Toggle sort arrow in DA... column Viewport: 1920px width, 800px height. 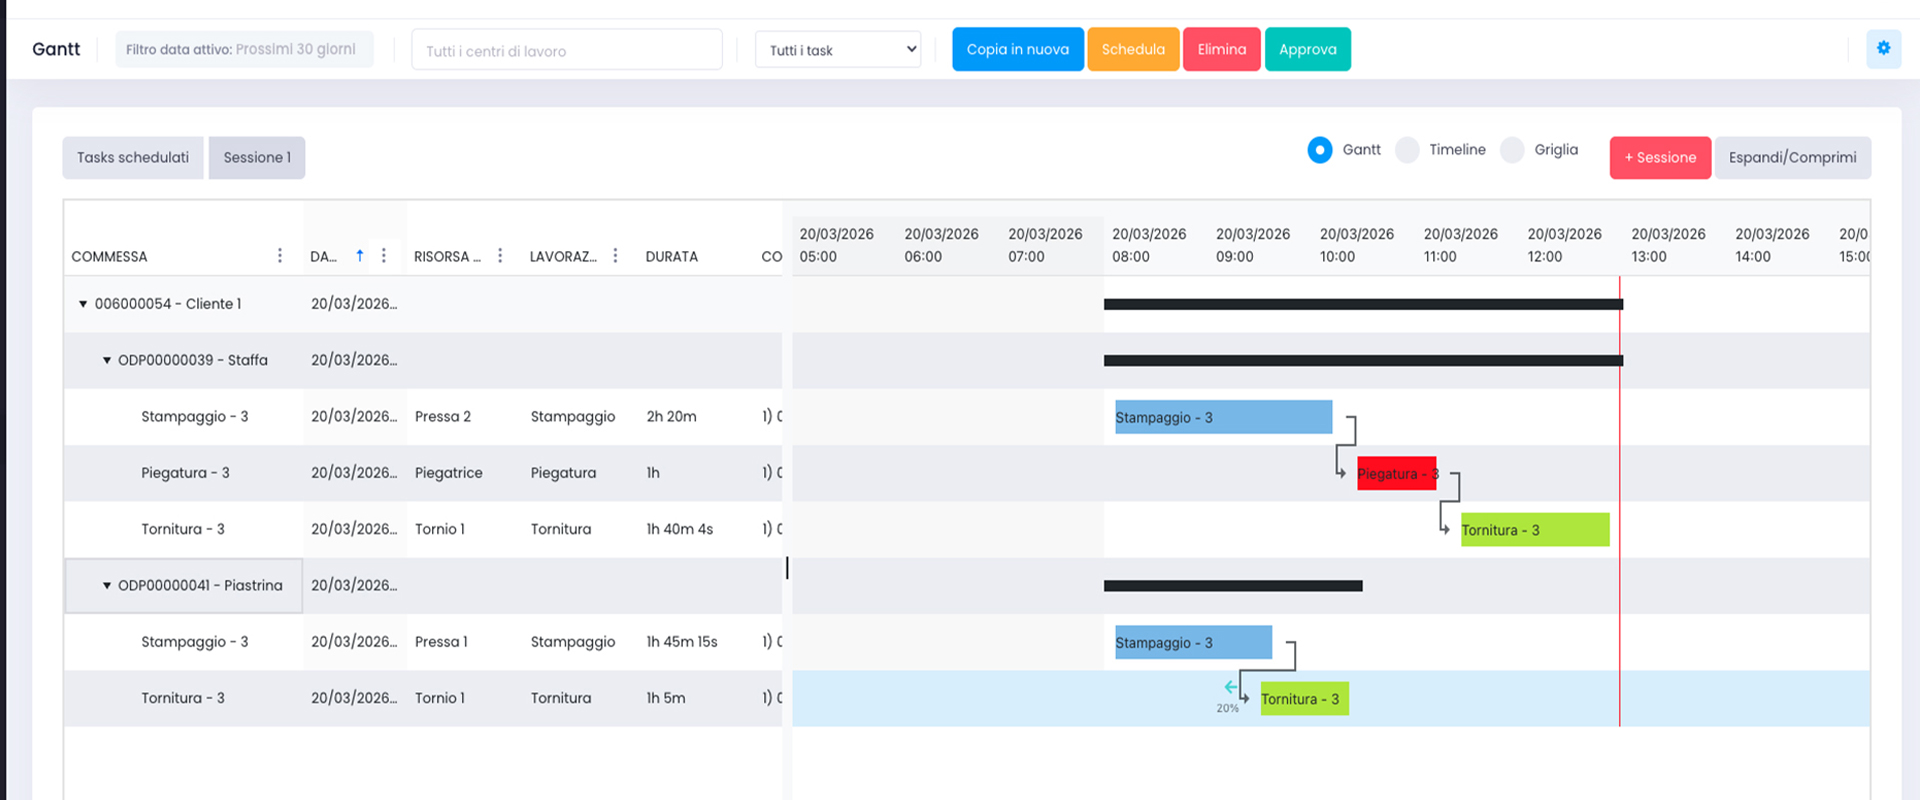click(x=360, y=256)
